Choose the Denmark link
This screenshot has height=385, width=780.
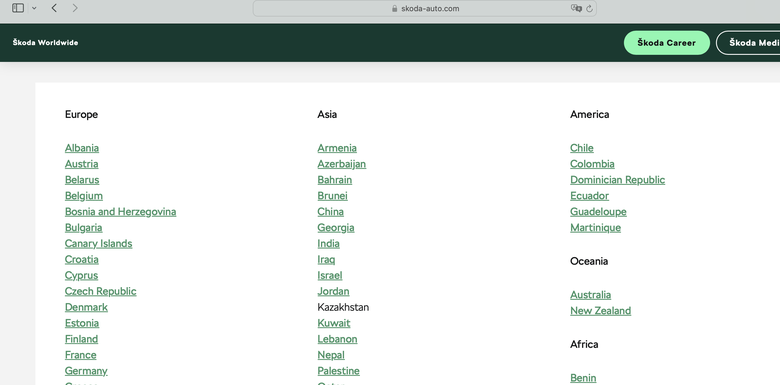click(x=86, y=307)
